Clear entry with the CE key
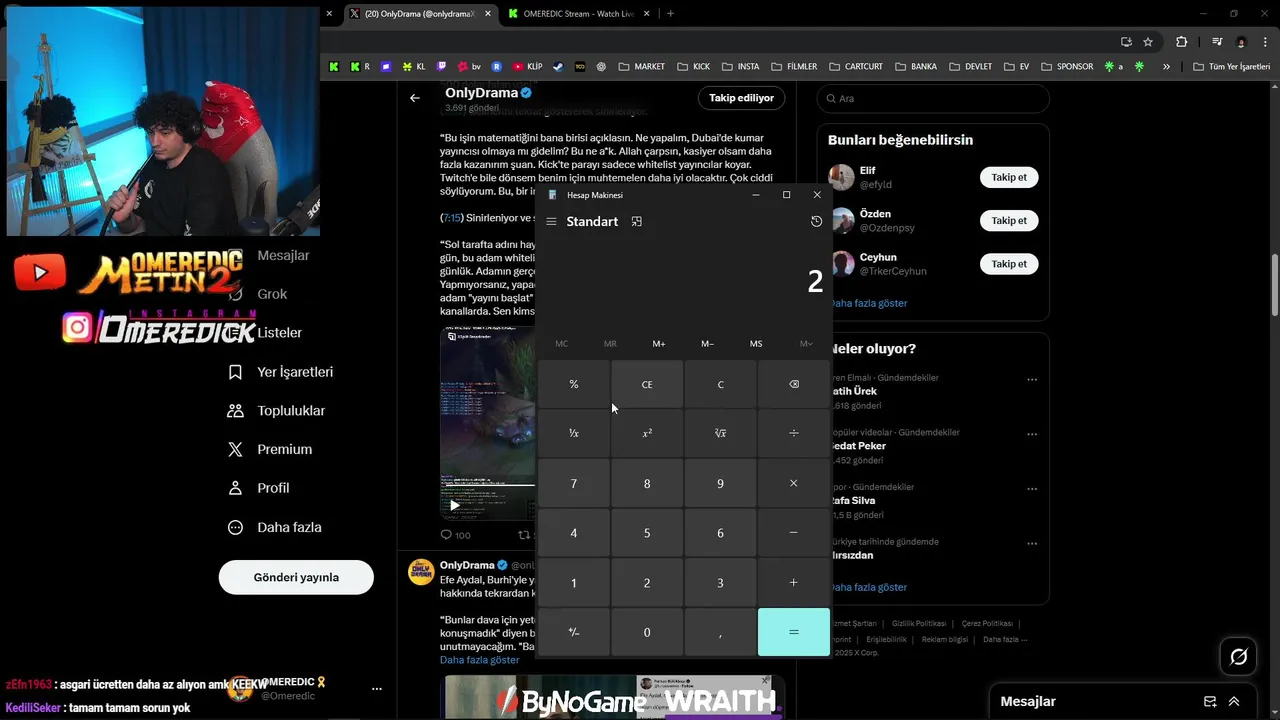This screenshot has width=1280, height=720. tap(647, 384)
